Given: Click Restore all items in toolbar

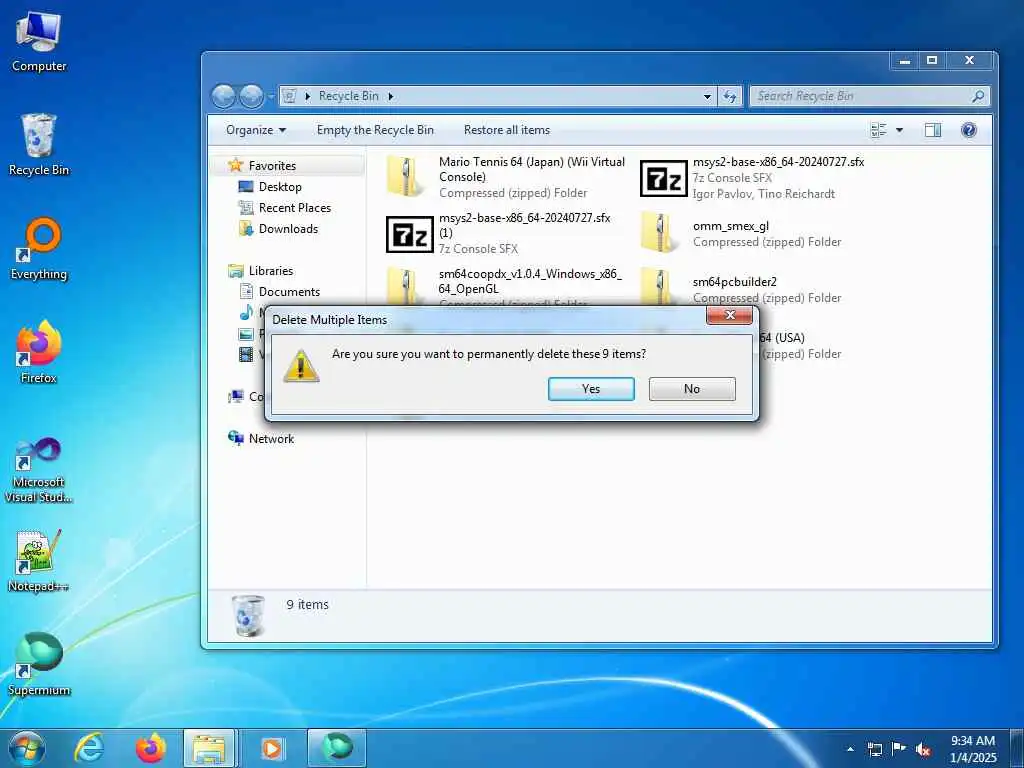Looking at the screenshot, I should 507,130.
